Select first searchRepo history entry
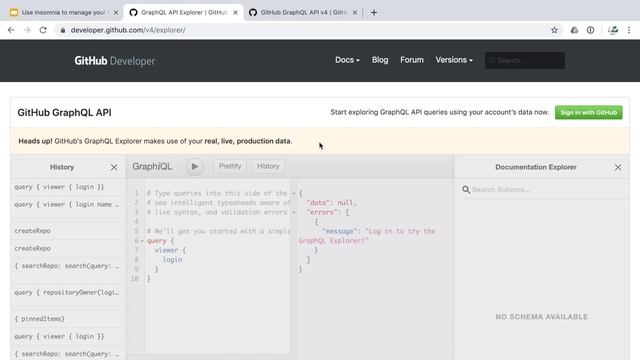640x360 pixels. pos(68,270)
